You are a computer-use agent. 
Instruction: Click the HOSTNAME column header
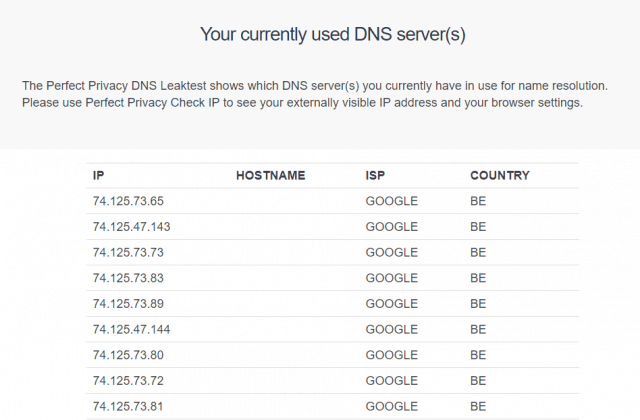(271, 176)
